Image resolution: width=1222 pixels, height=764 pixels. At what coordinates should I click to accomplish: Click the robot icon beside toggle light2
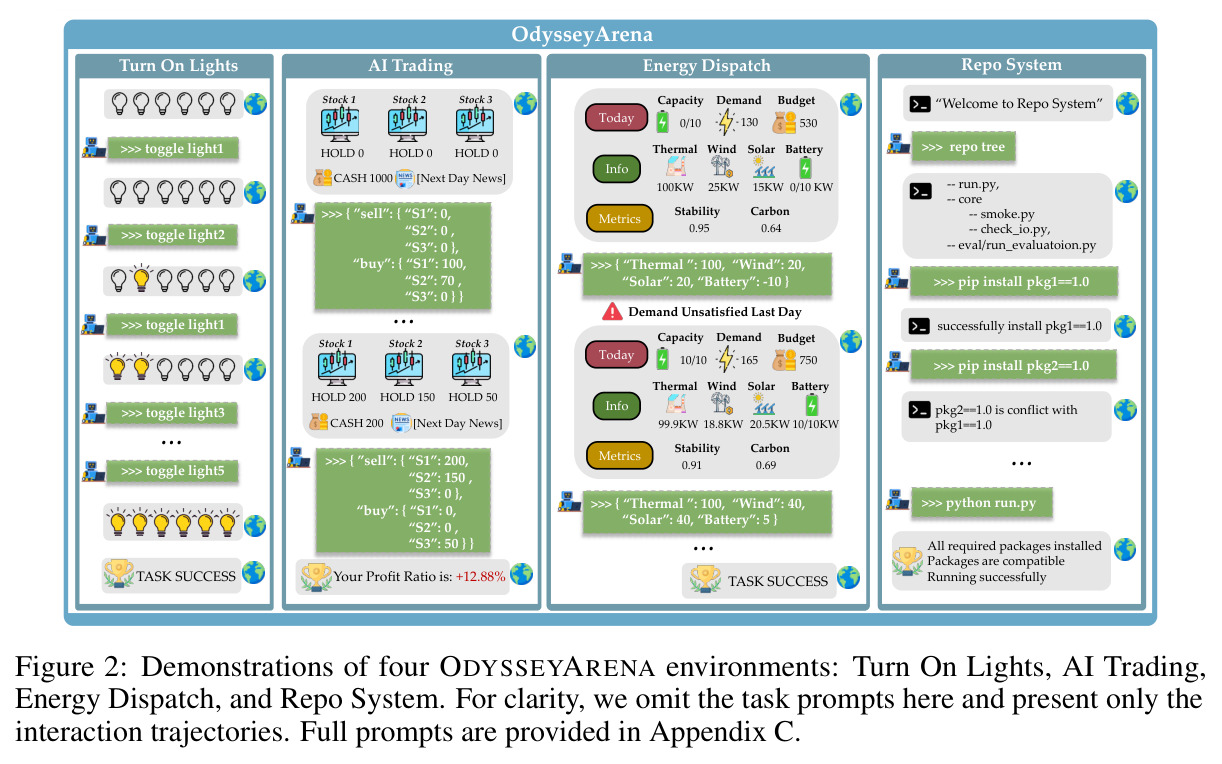pos(94,236)
